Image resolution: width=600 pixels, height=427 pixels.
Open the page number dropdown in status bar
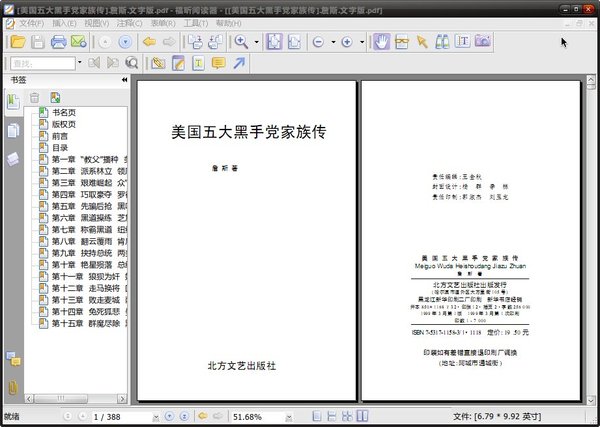pos(156,417)
